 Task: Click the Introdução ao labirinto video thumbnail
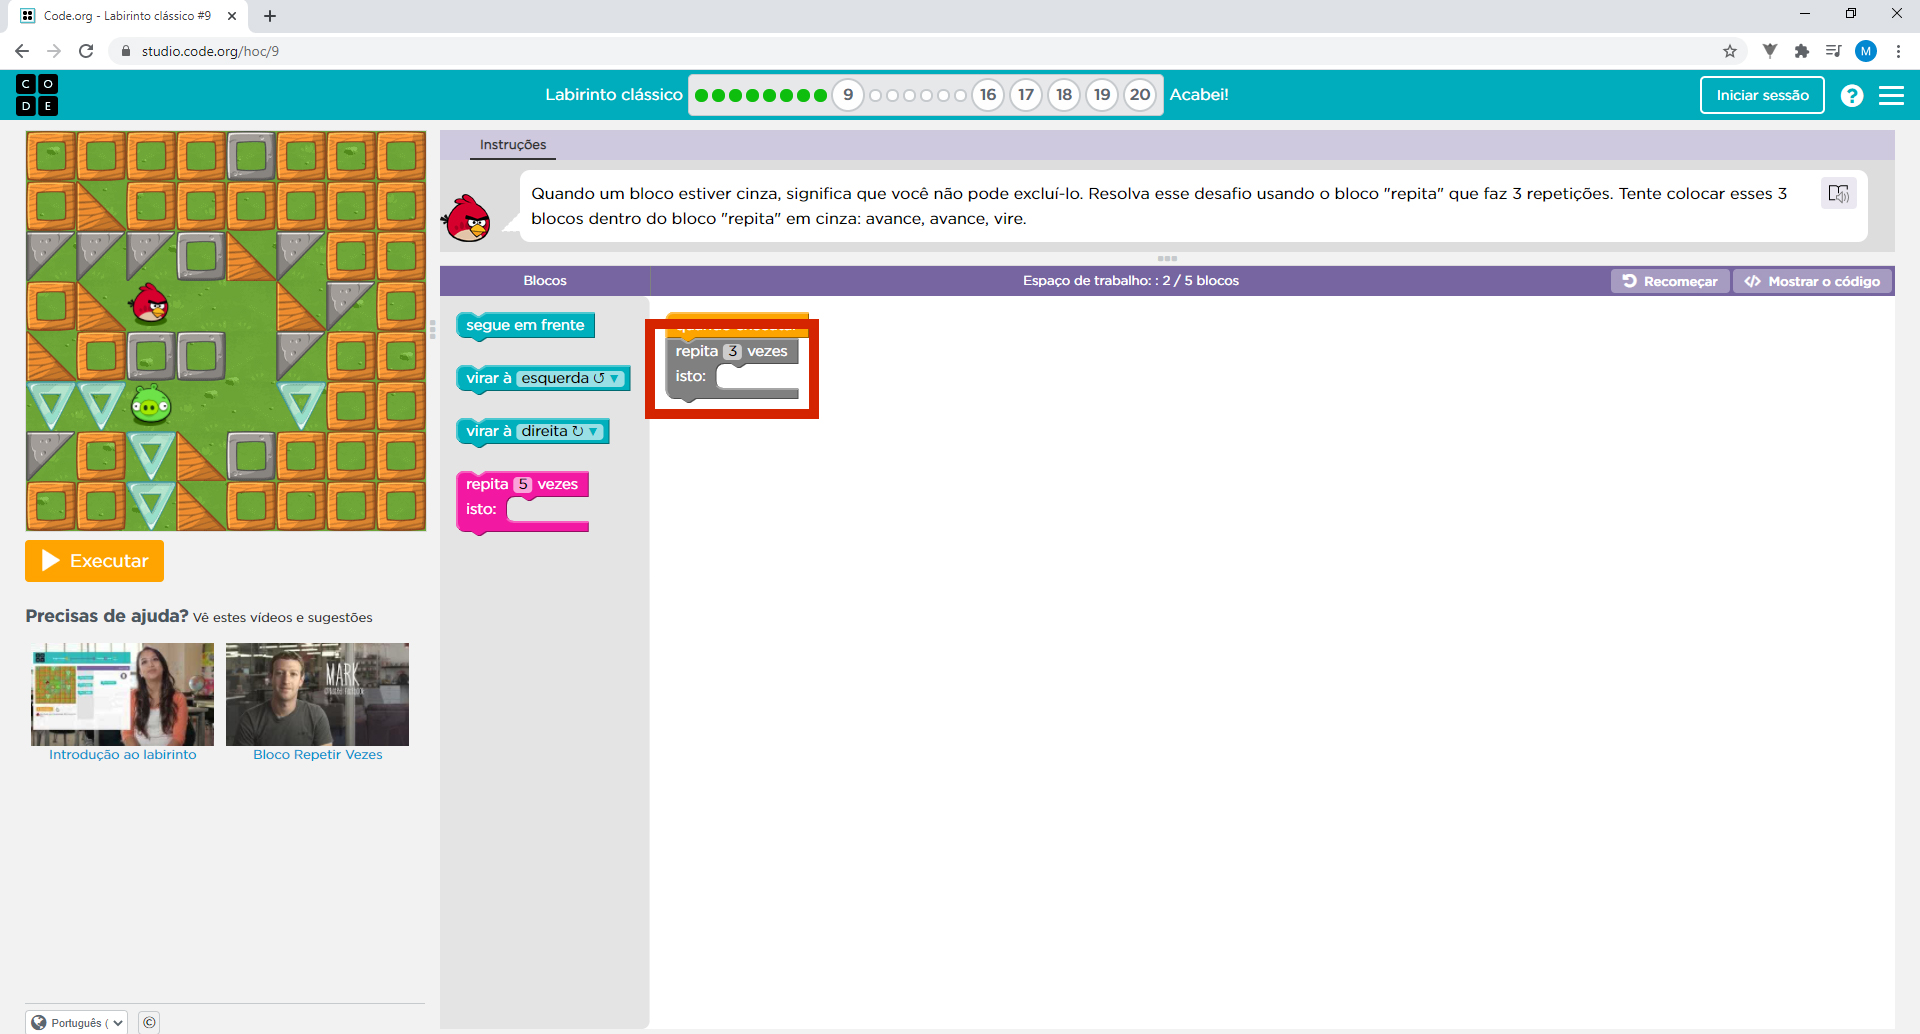tap(122, 694)
